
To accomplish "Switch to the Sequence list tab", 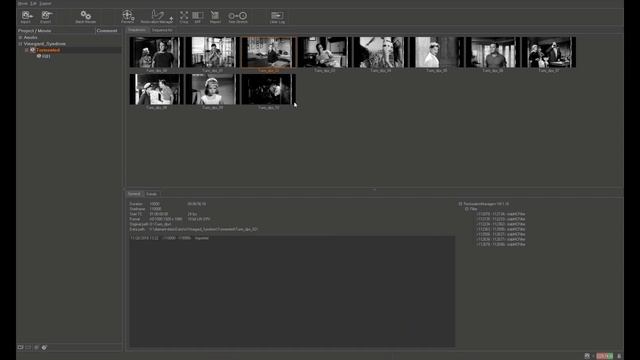I will 162,30.
